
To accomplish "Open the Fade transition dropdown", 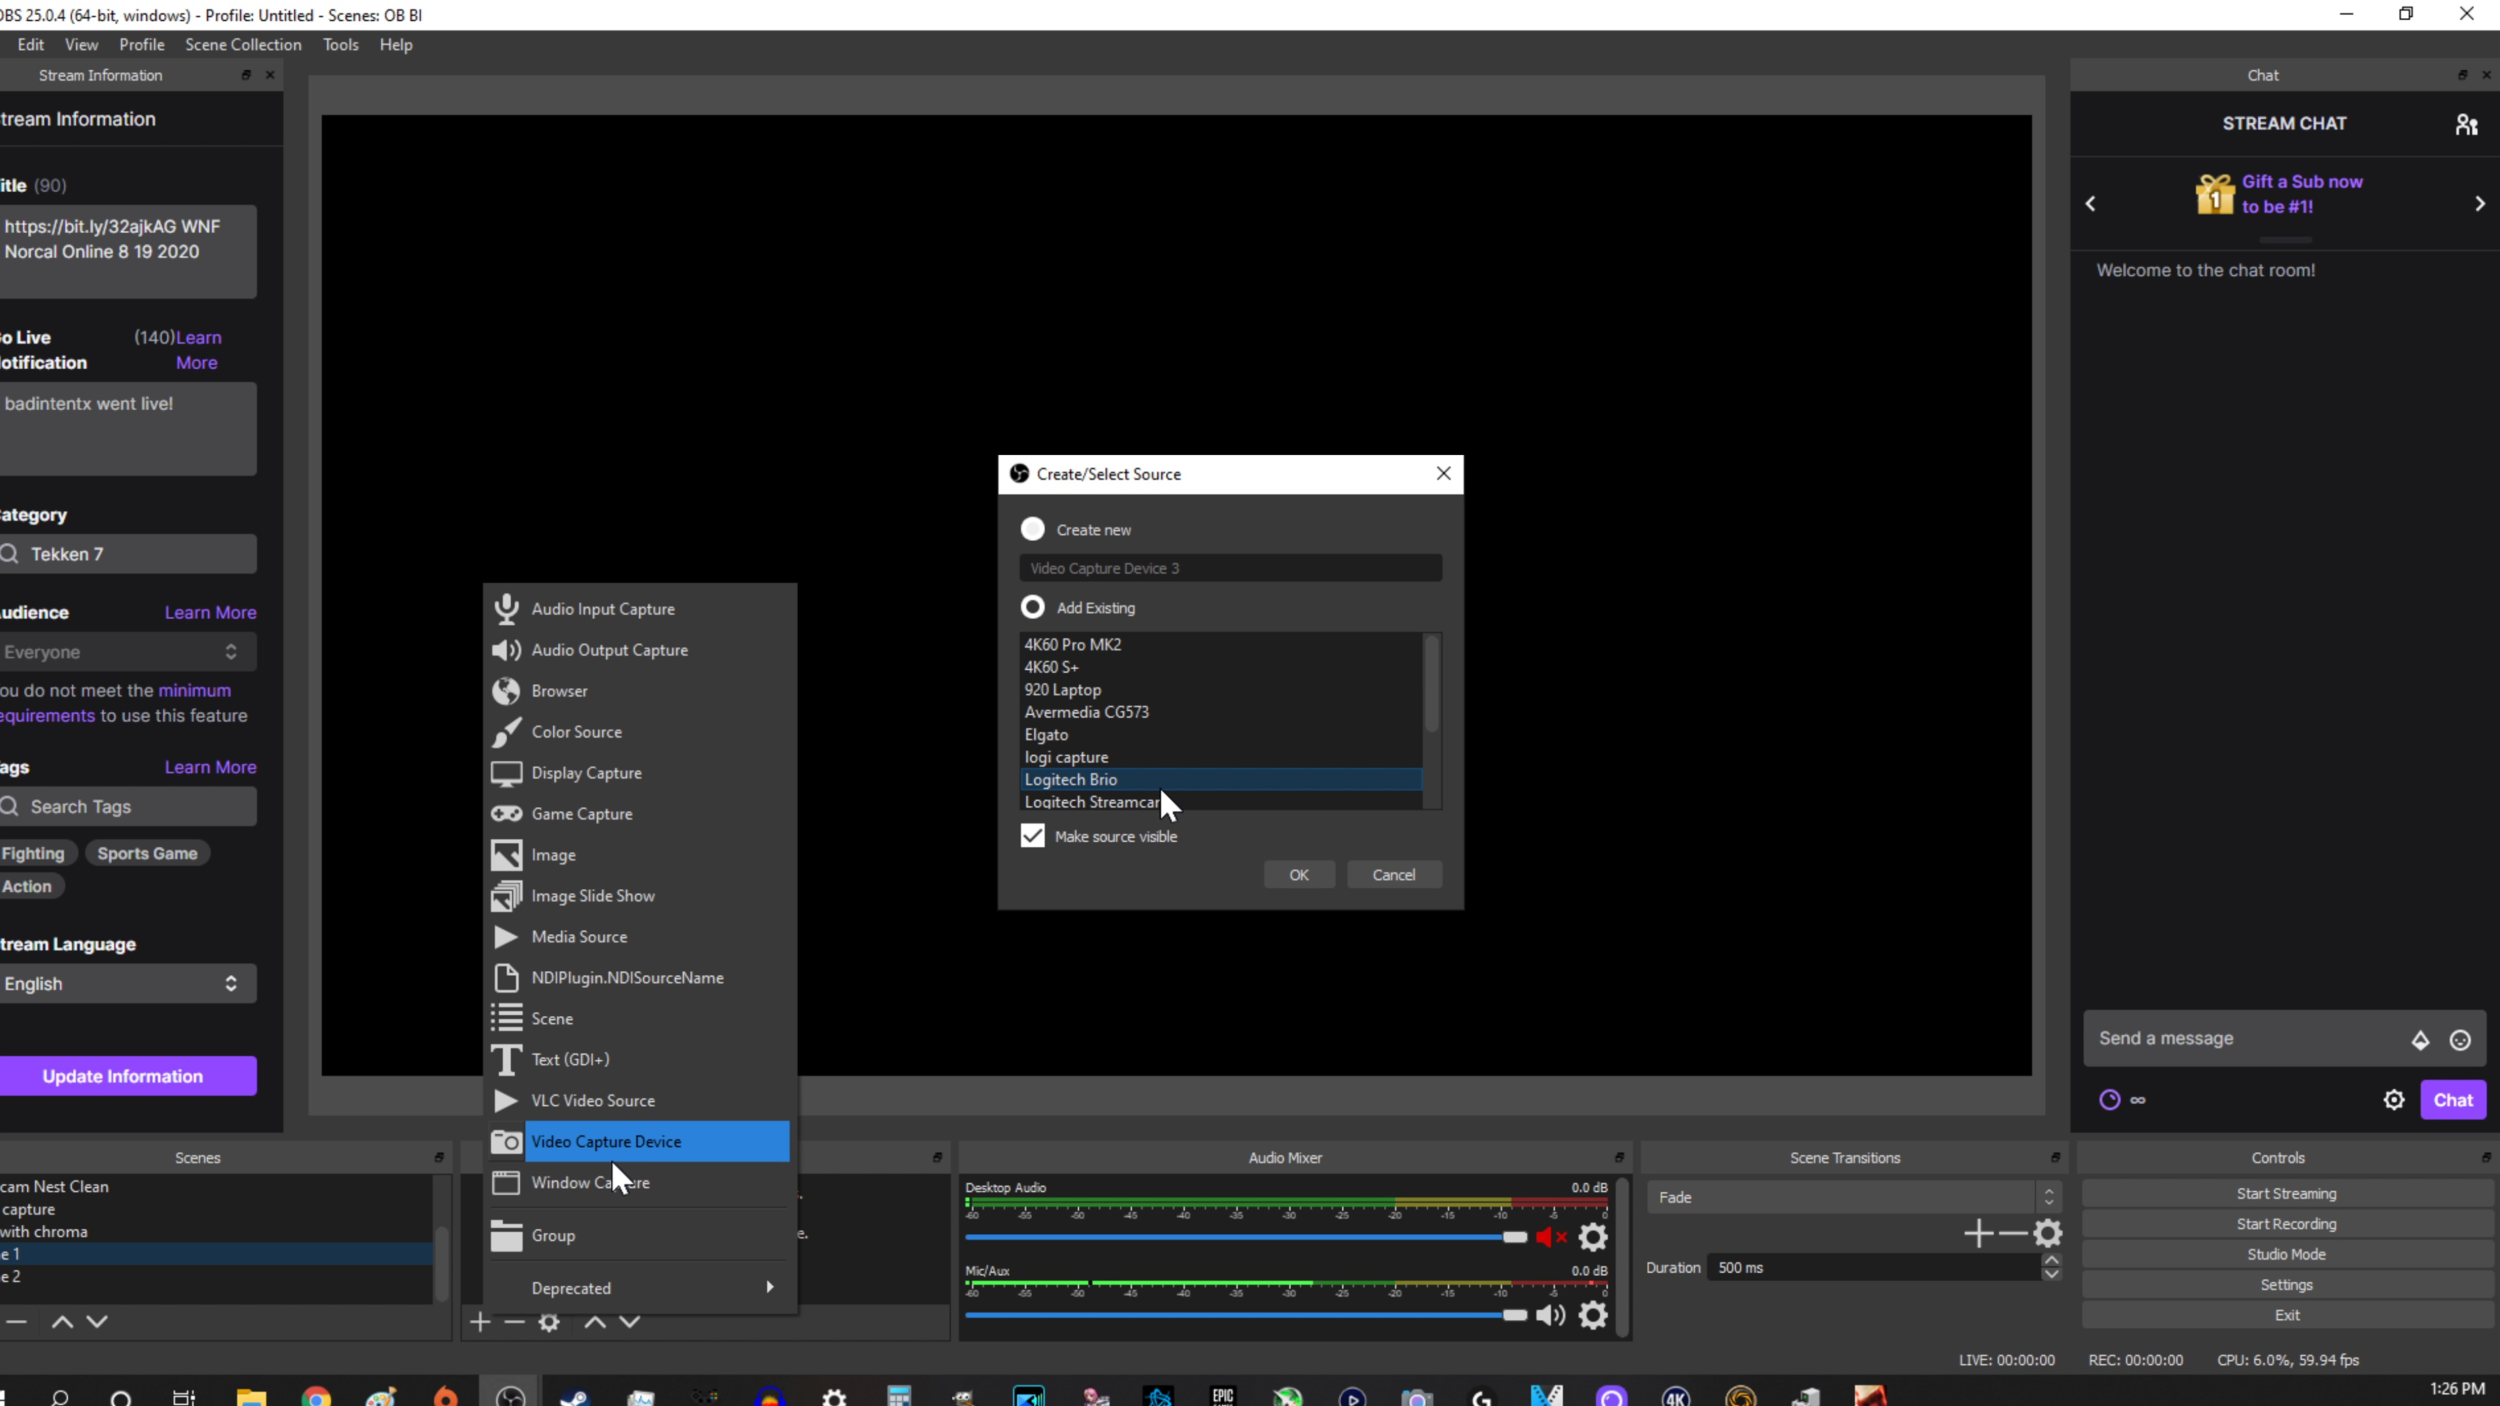I will pyautogui.click(x=1852, y=1196).
